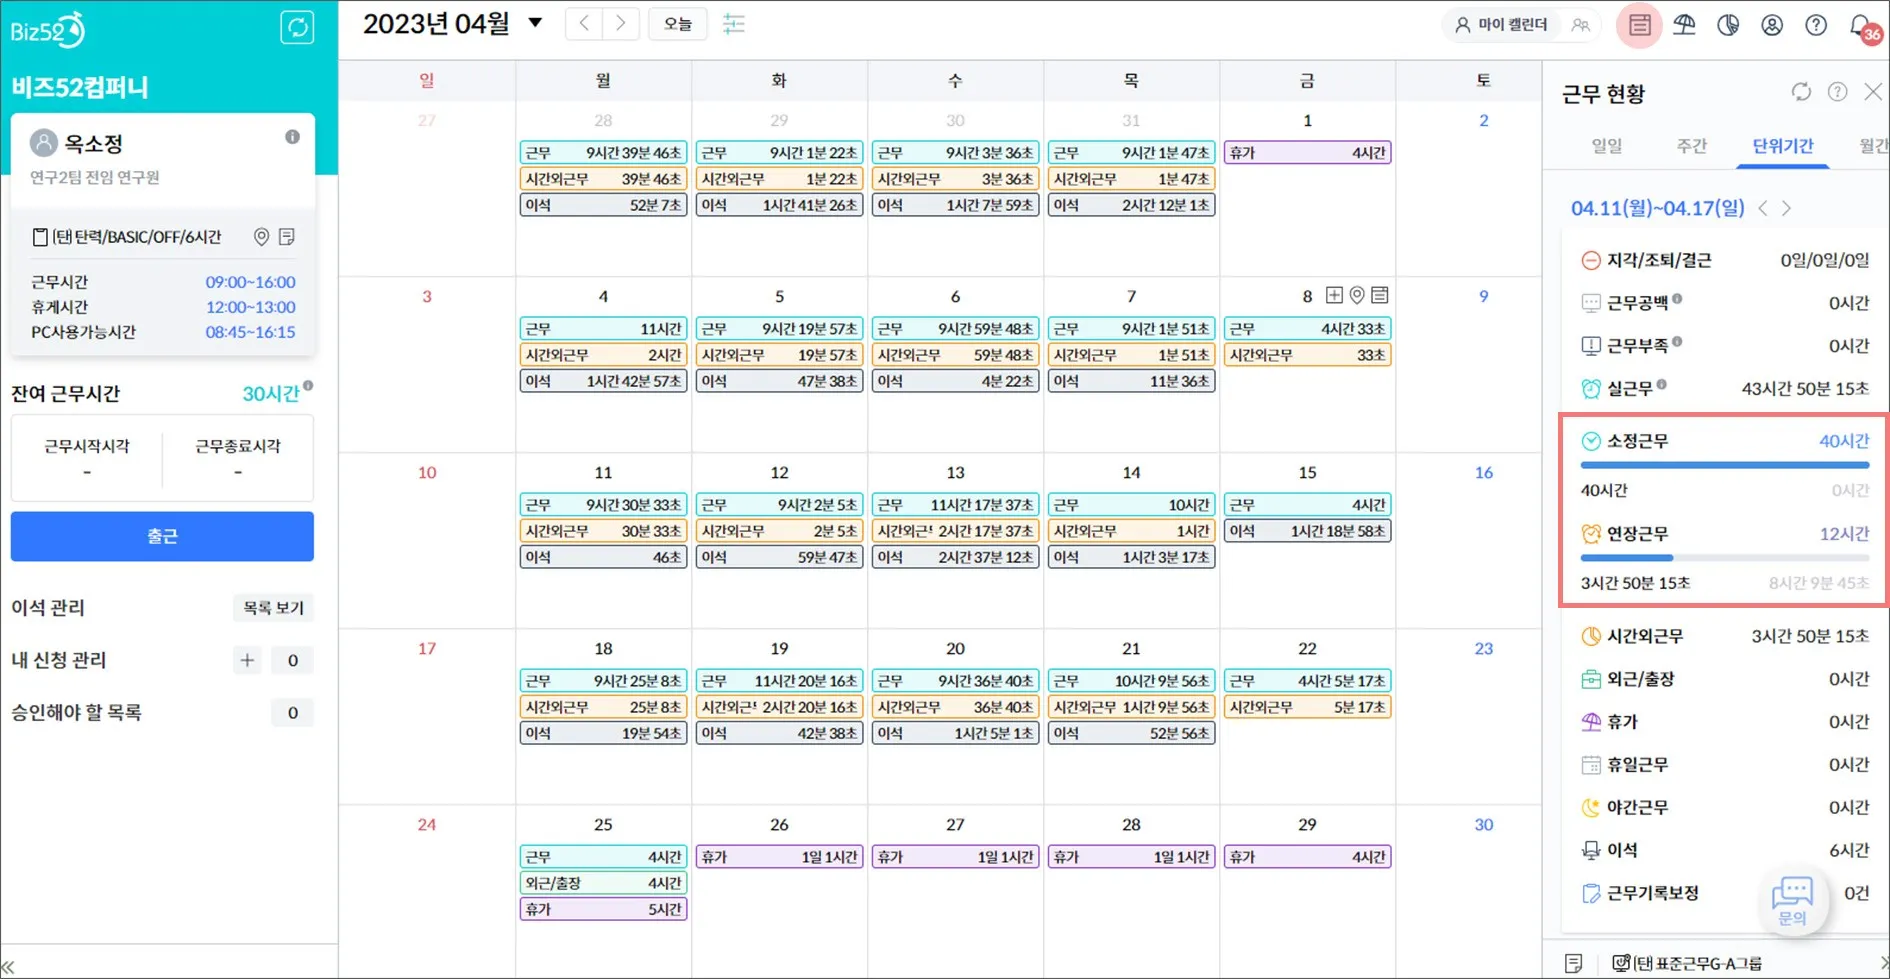Click the add plus icon on April 8
Viewport: 1890px width, 979px height.
pyautogui.click(x=1334, y=295)
